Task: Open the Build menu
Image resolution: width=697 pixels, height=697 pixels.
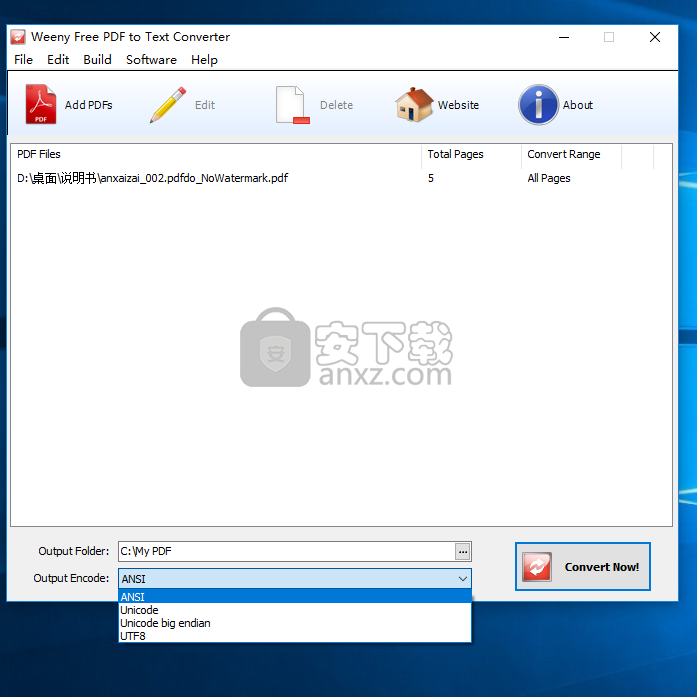Action: pyautogui.click(x=97, y=60)
